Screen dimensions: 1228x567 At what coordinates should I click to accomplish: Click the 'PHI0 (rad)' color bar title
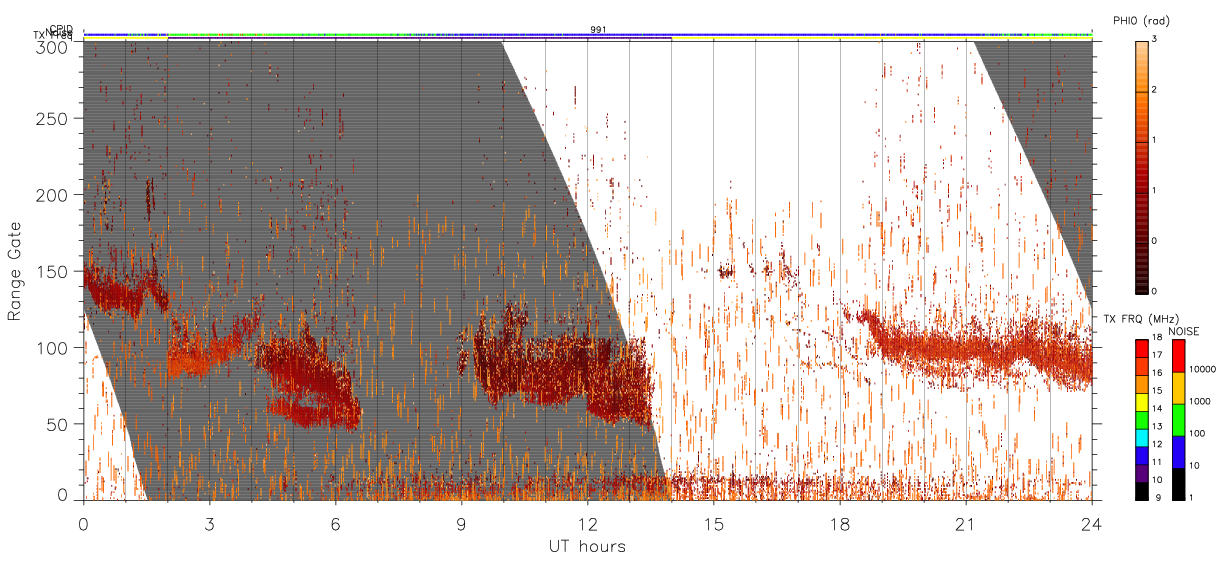tap(1142, 21)
